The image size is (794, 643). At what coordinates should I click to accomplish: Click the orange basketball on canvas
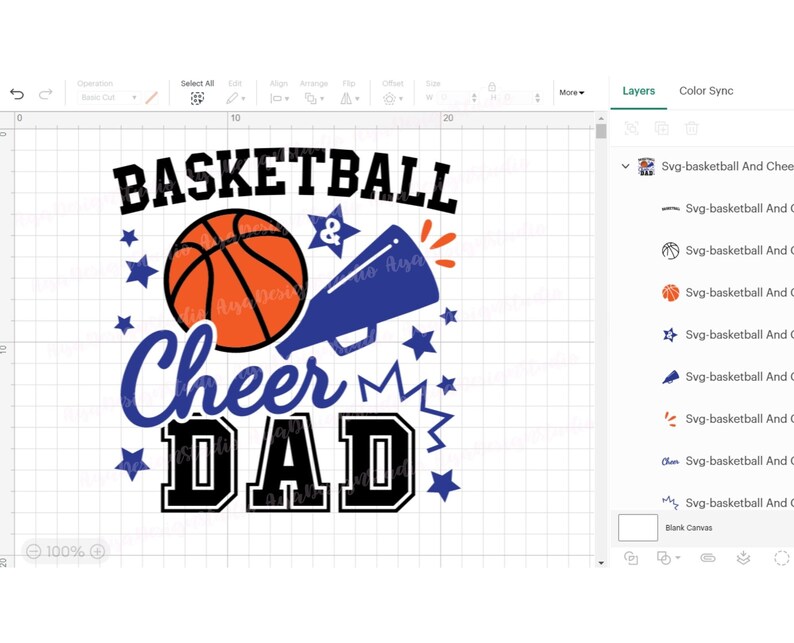tap(236, 281)
